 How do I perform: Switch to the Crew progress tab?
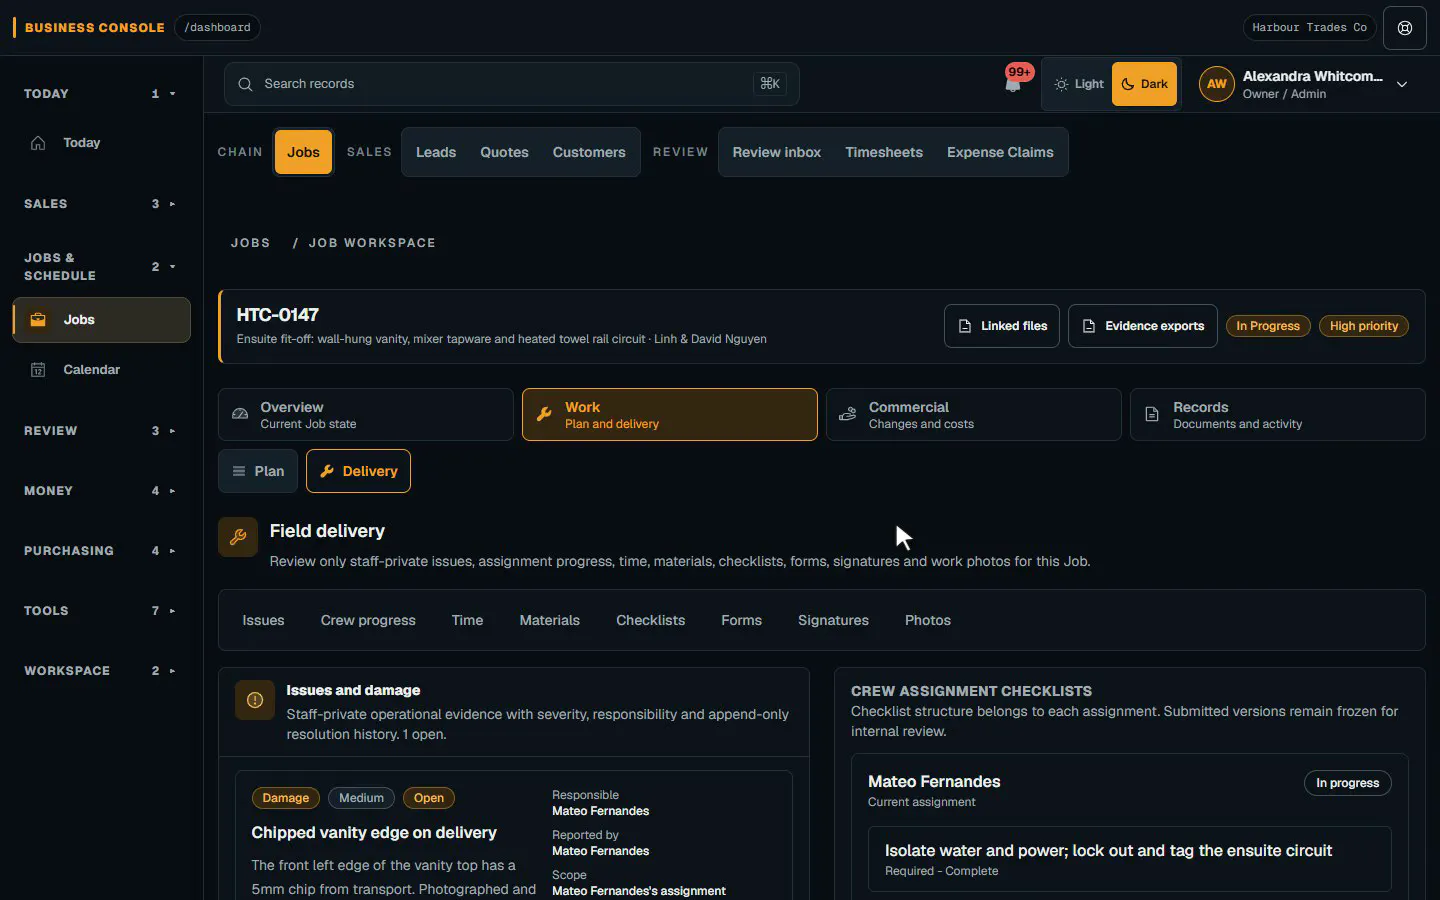[368, 620]
